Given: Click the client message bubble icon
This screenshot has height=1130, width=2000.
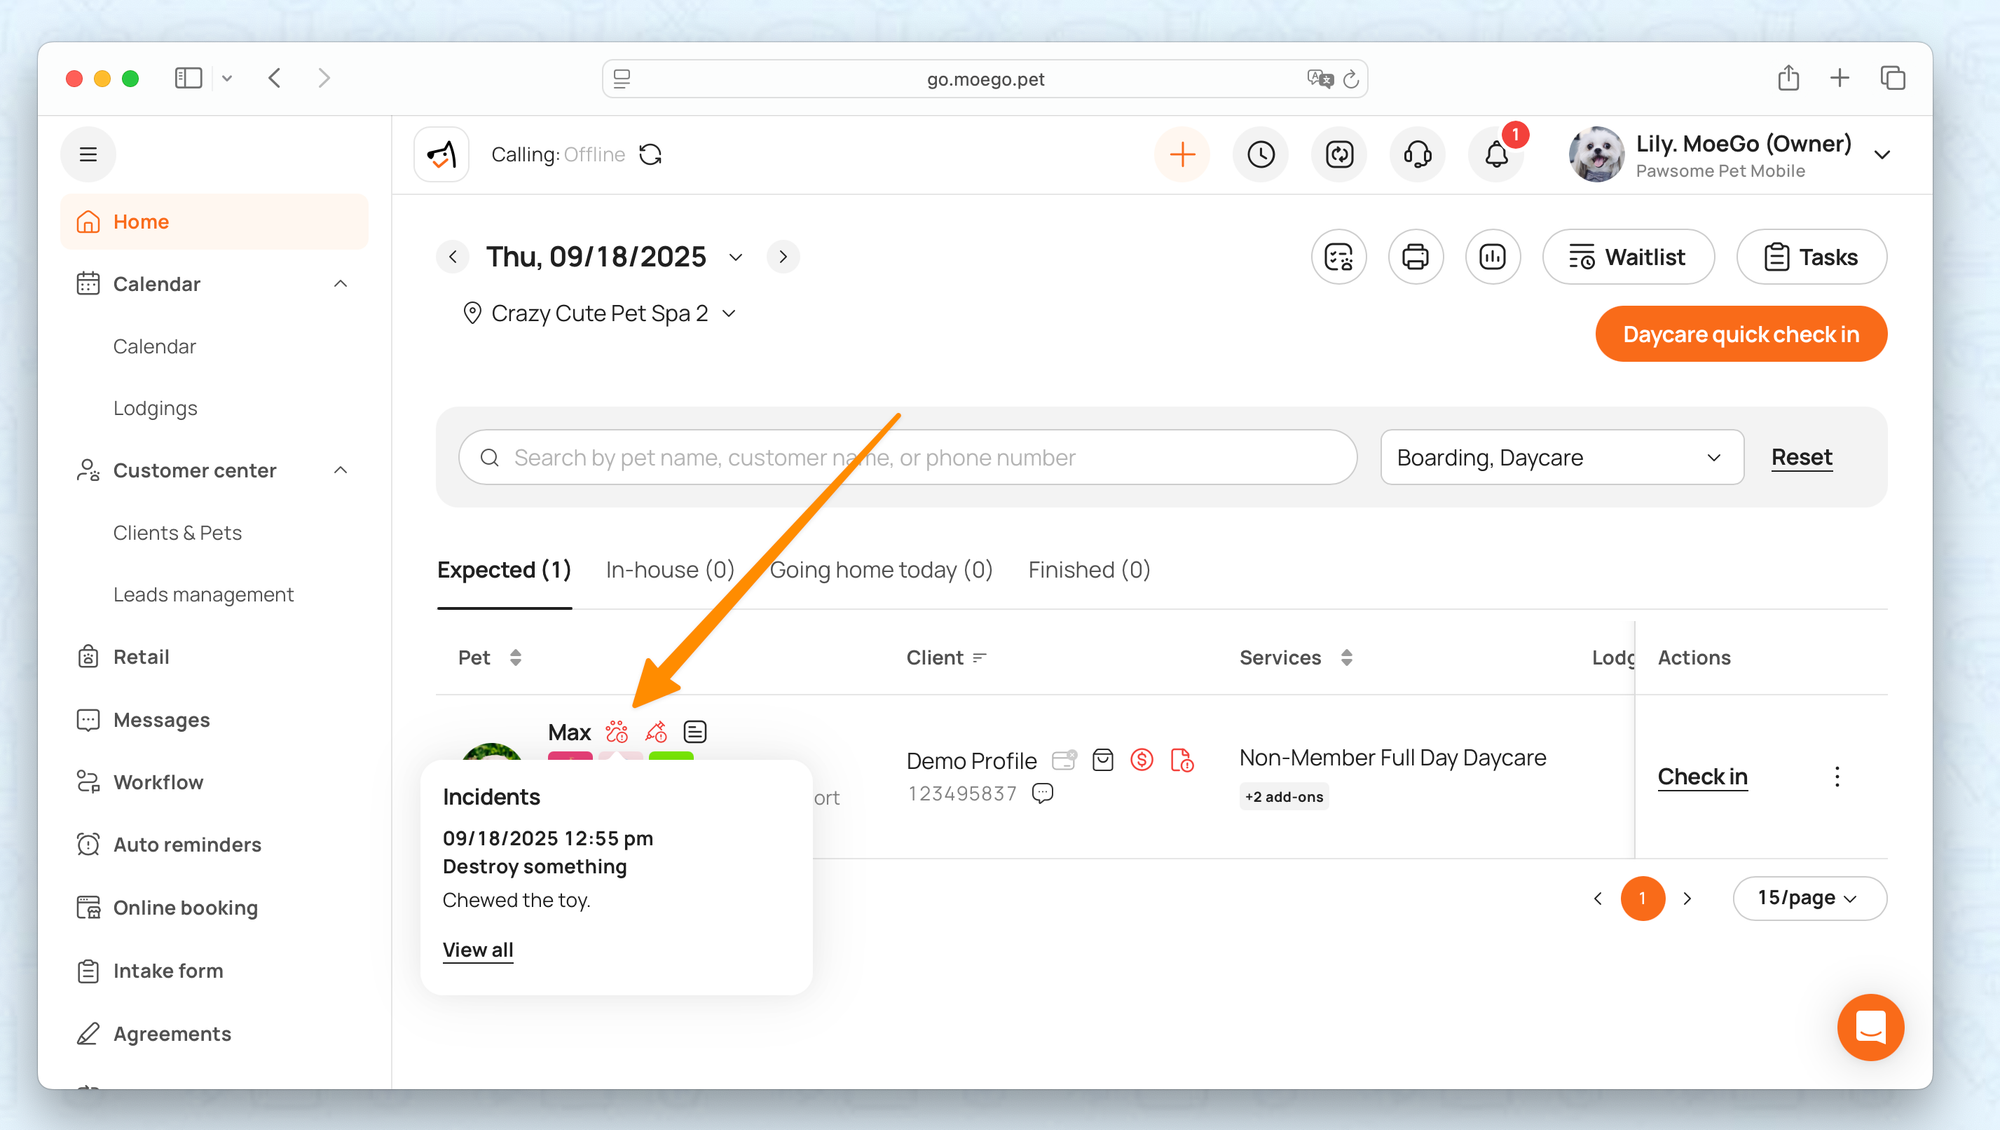Looking at the screenshot, I should (1042, 793).
